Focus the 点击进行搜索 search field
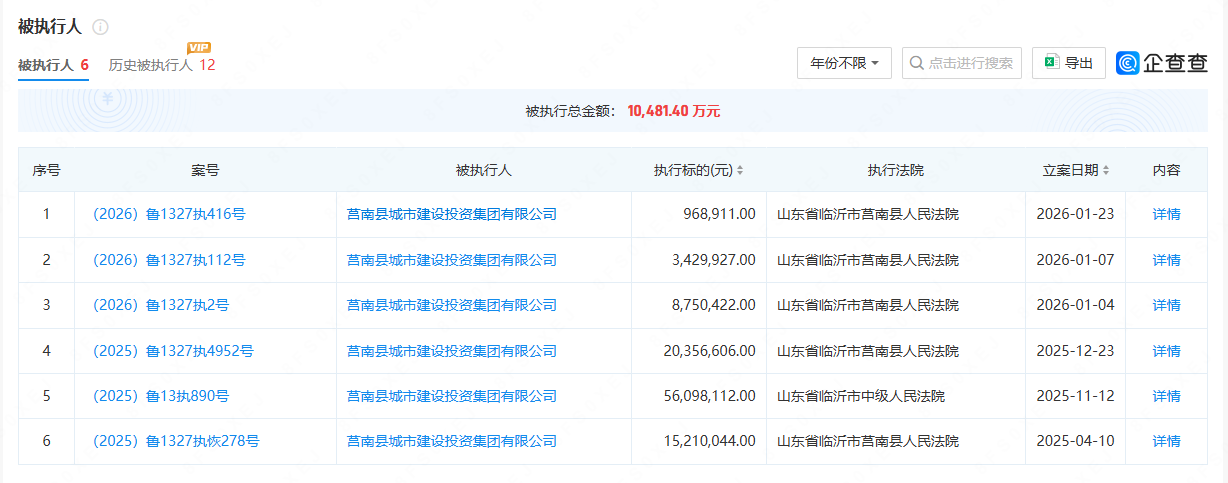This screenshot has height=483, width=1228. [970, 63]
